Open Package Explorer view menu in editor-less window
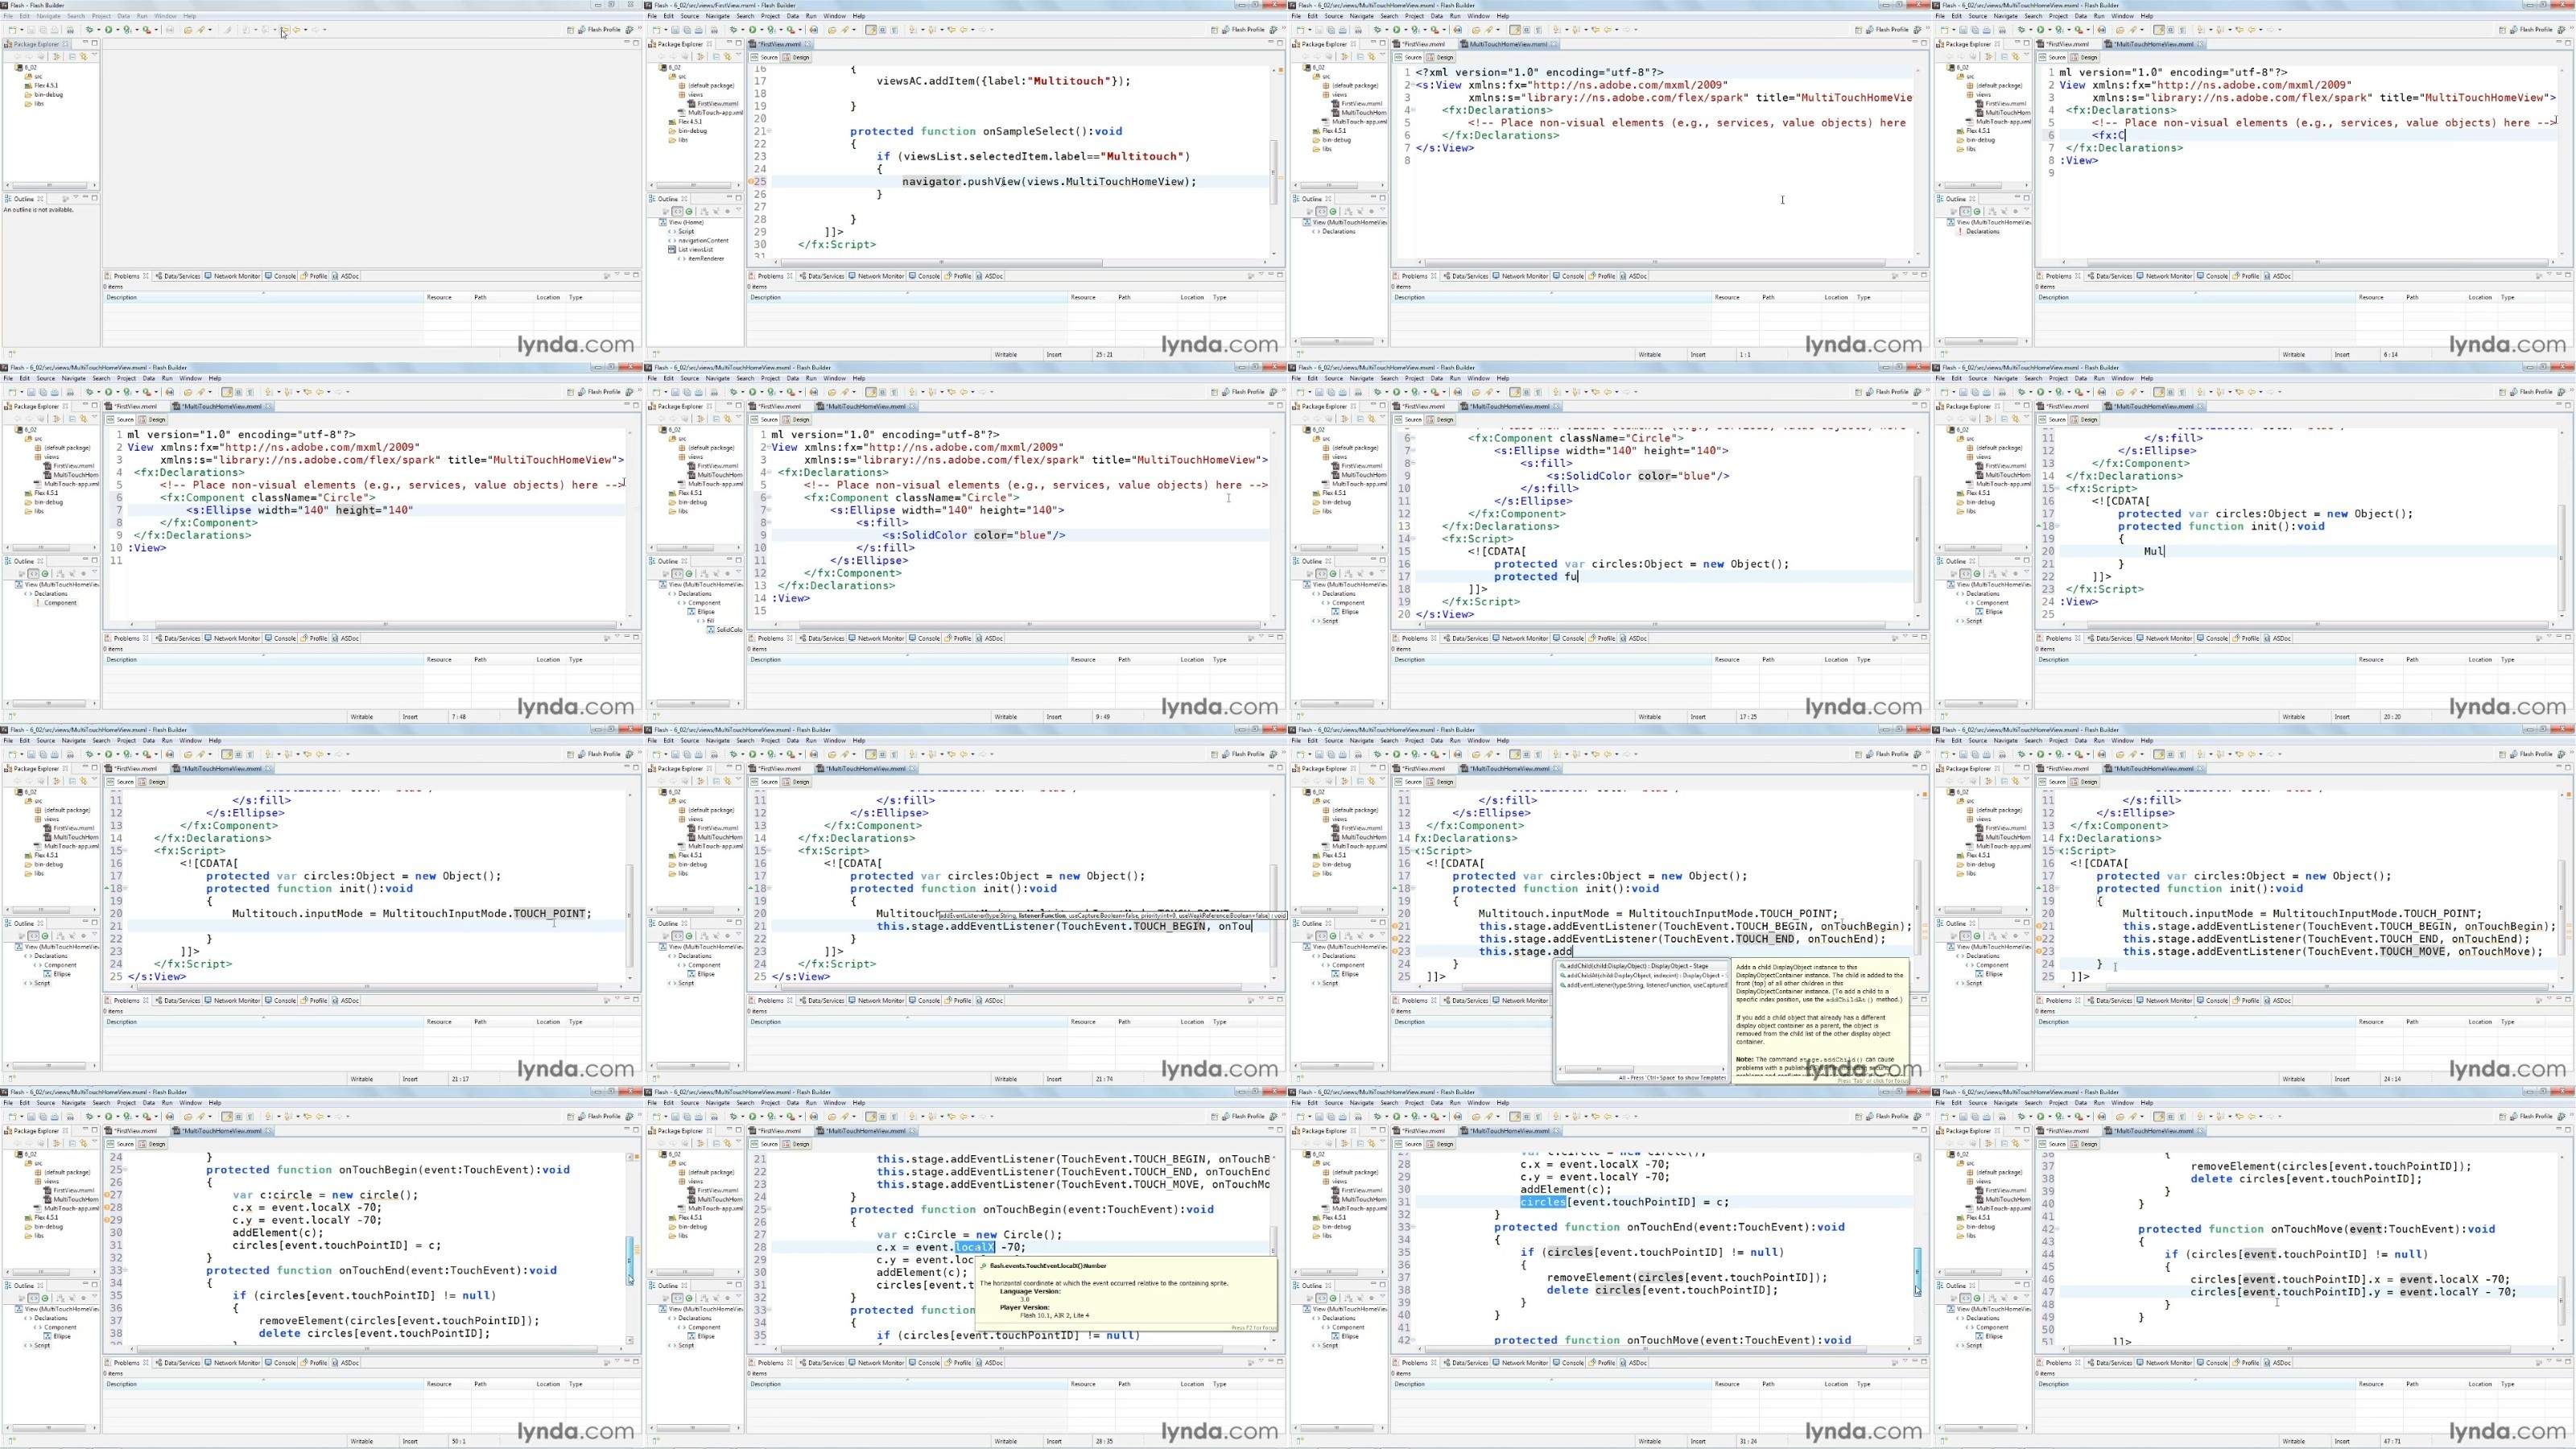This screenshot has height=1449, width=2576. click(x=94, y=55)
